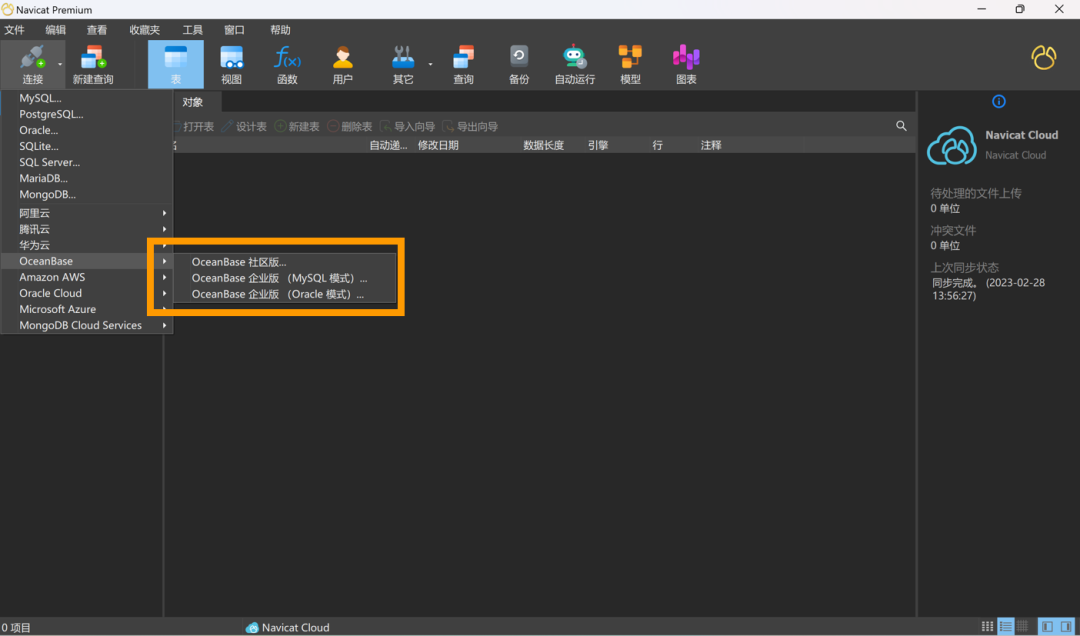Open the 工具 menu

point(193,30)
